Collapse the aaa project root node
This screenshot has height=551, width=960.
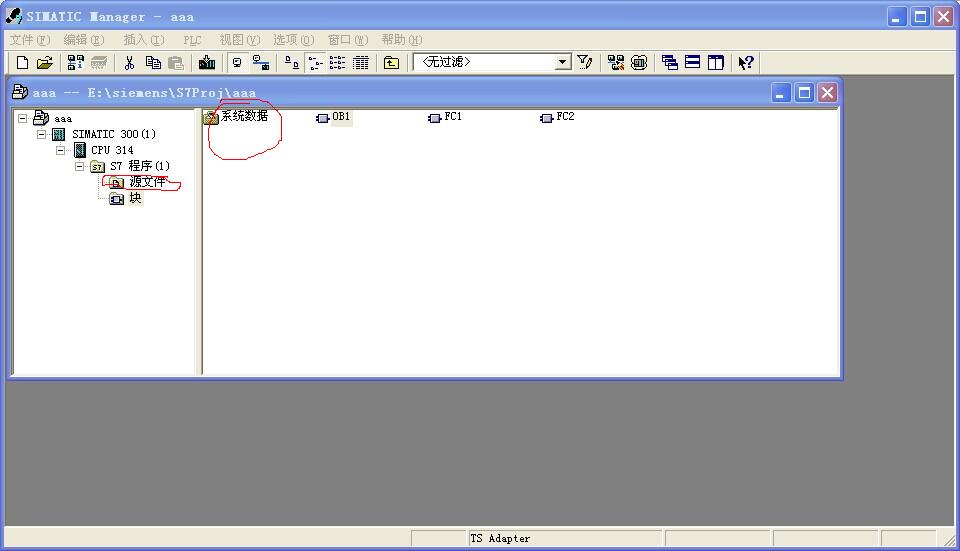tap(23, 118)
